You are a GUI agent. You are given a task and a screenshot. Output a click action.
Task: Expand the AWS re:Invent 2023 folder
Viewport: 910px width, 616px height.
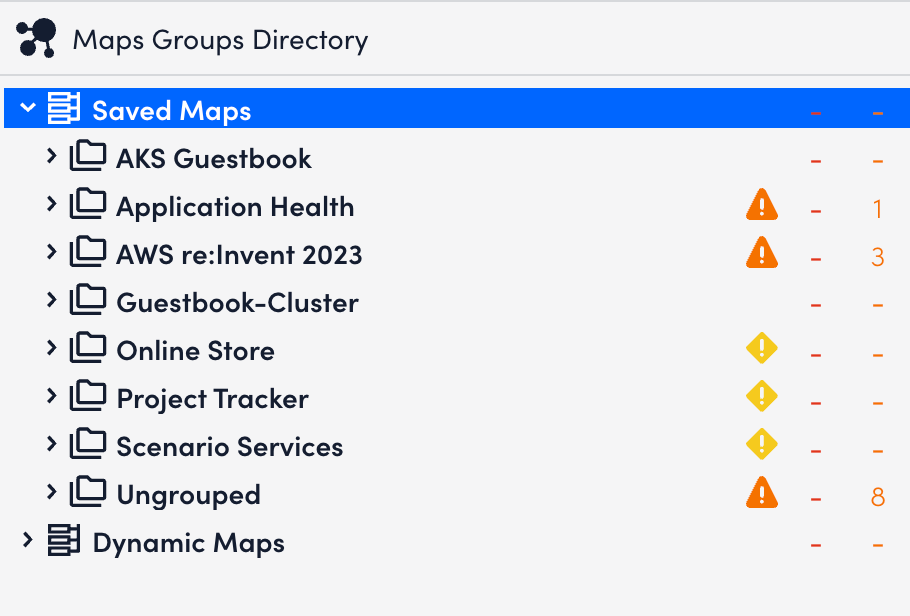(52, 252)
